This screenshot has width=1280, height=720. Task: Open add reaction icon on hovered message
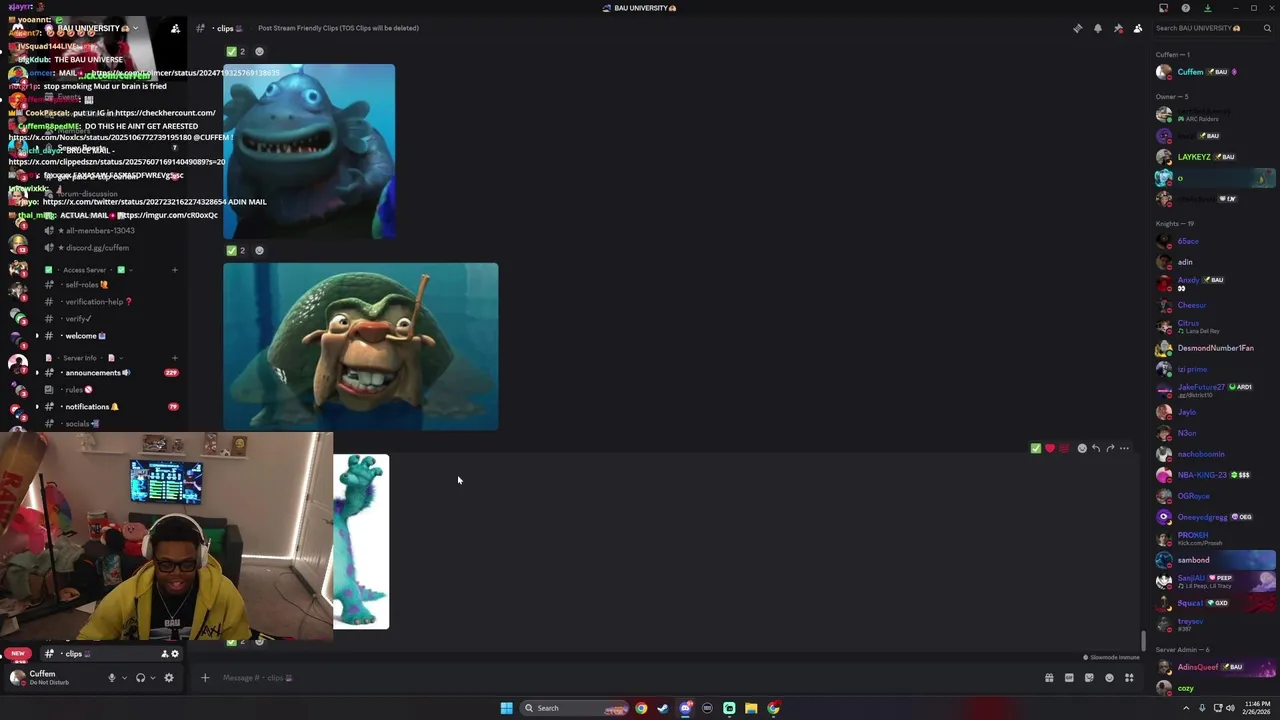coord(1082,448)
